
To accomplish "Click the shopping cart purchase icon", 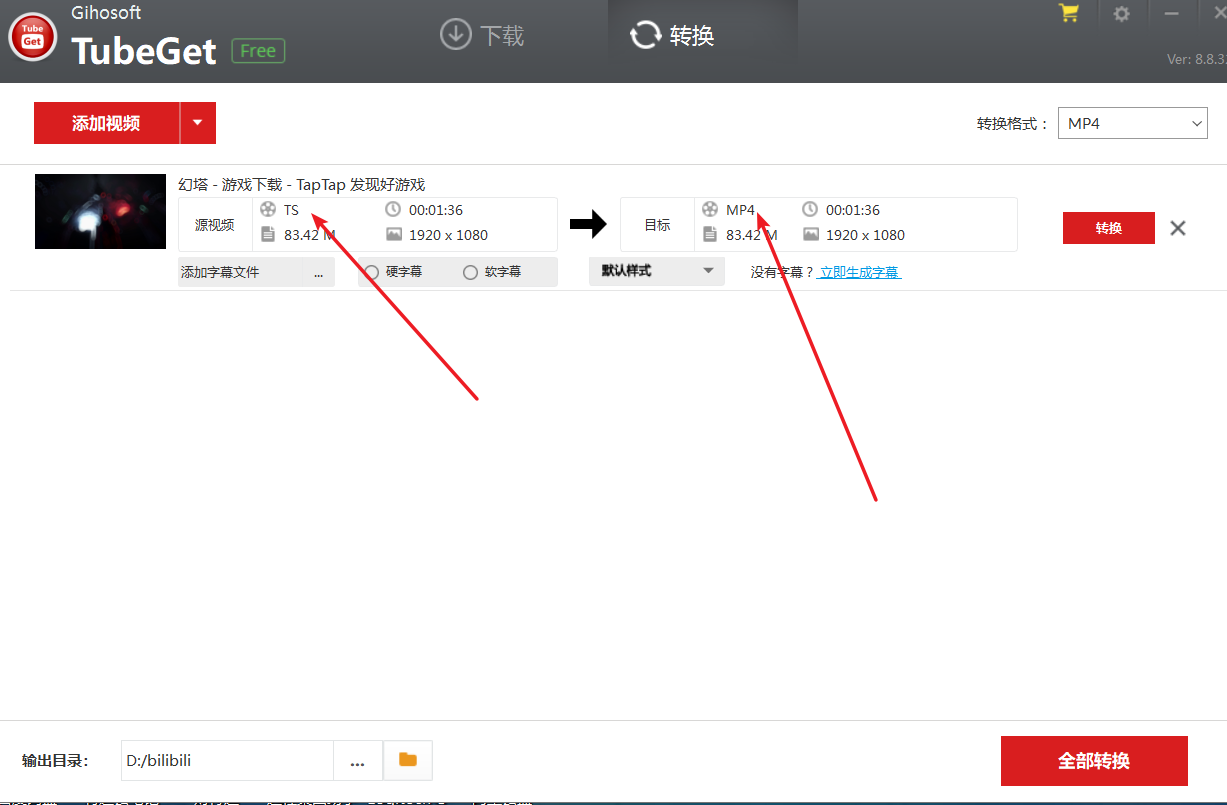I will pos(1069,14).
